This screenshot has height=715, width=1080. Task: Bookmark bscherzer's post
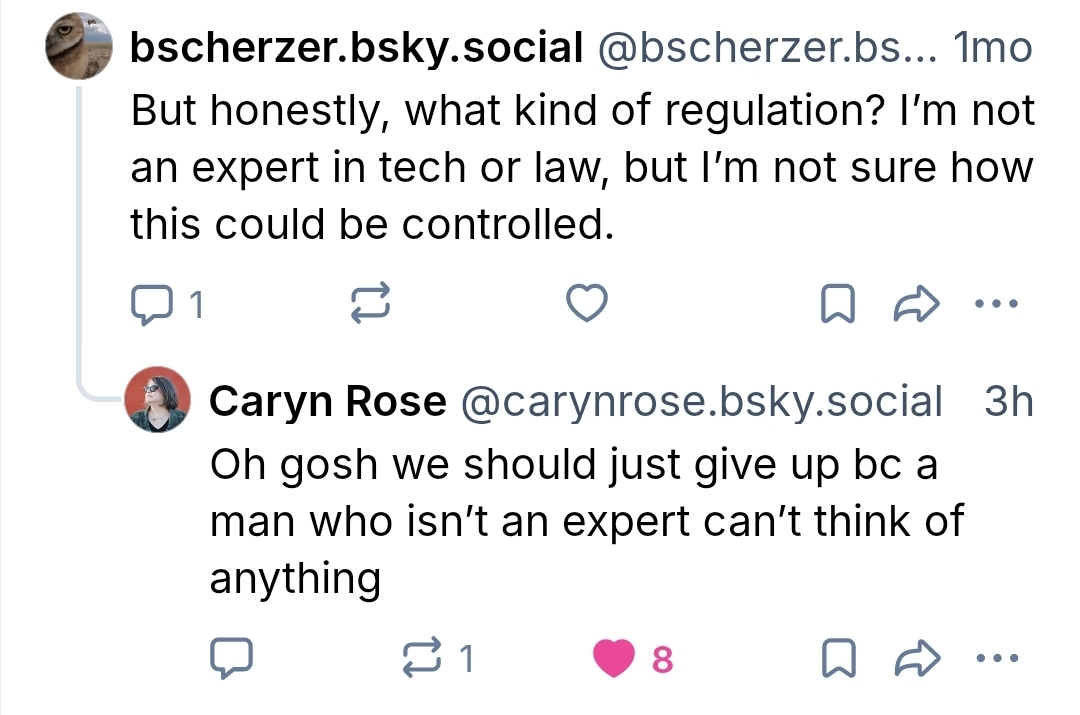point(836,304)
